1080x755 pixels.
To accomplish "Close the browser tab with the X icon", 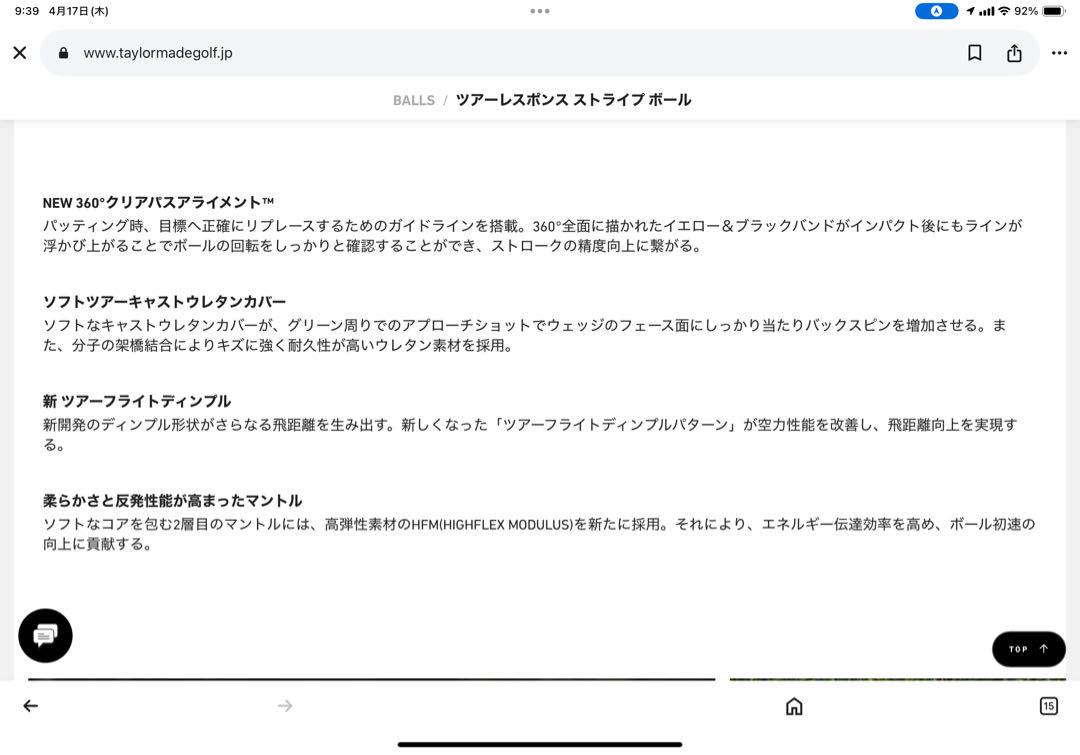I will [x=20, y=53].
